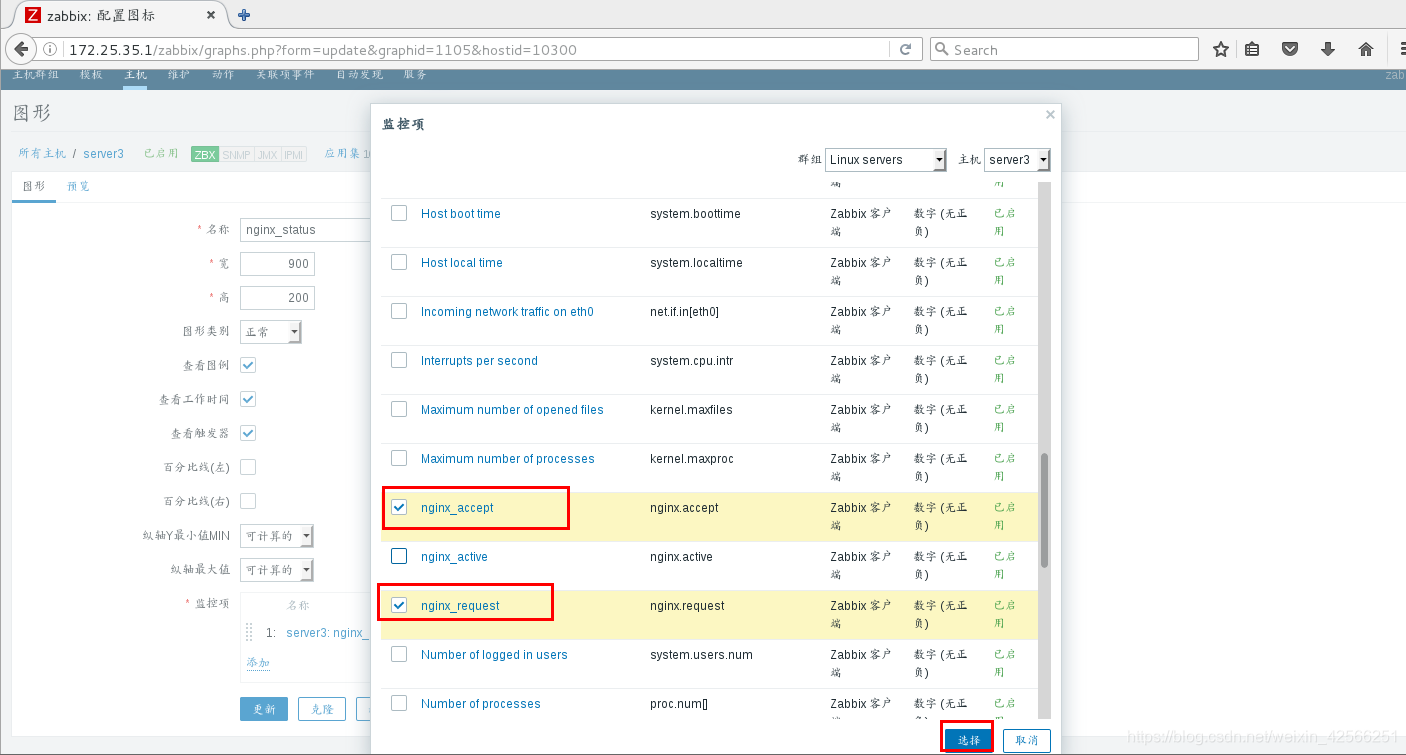Click the site information icon in address bar
Viewport: 1406px width, 755px height.
point(51,50)
